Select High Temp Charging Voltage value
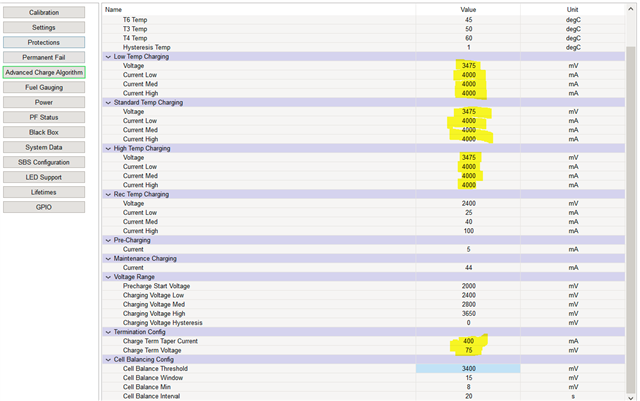The width and height of the screenshot is (640, 401). click(x=468, y=158)
